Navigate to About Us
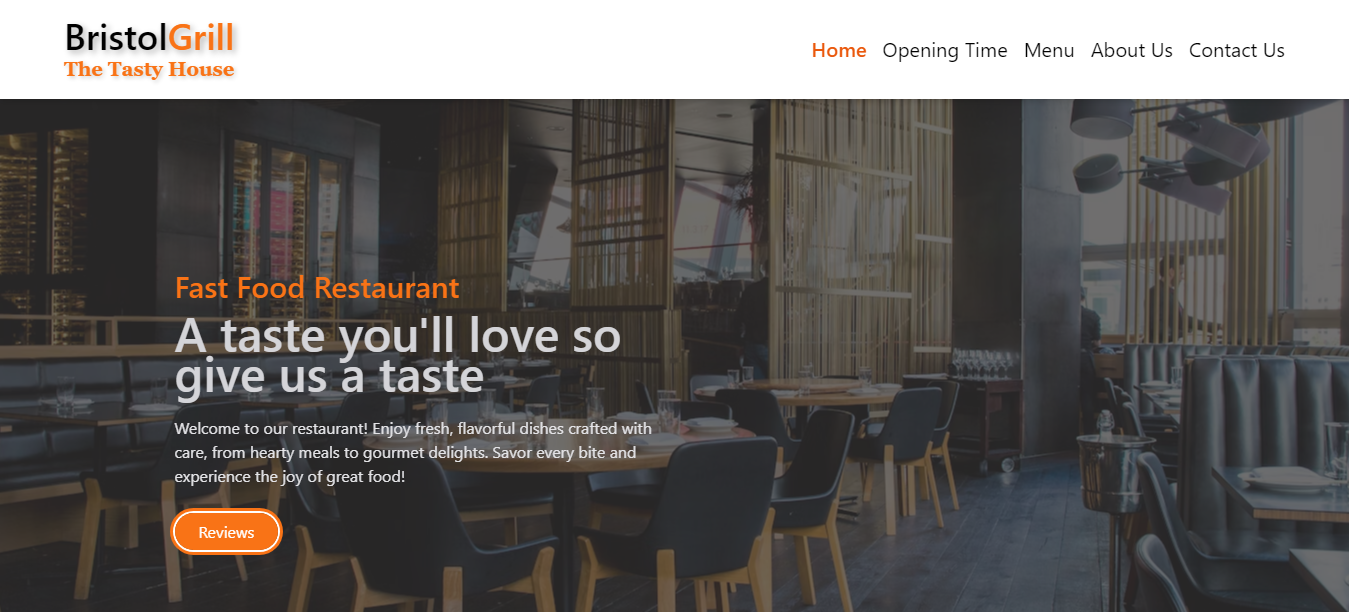This screenshot has width=1349, height=612. (x=1132, y=50)
